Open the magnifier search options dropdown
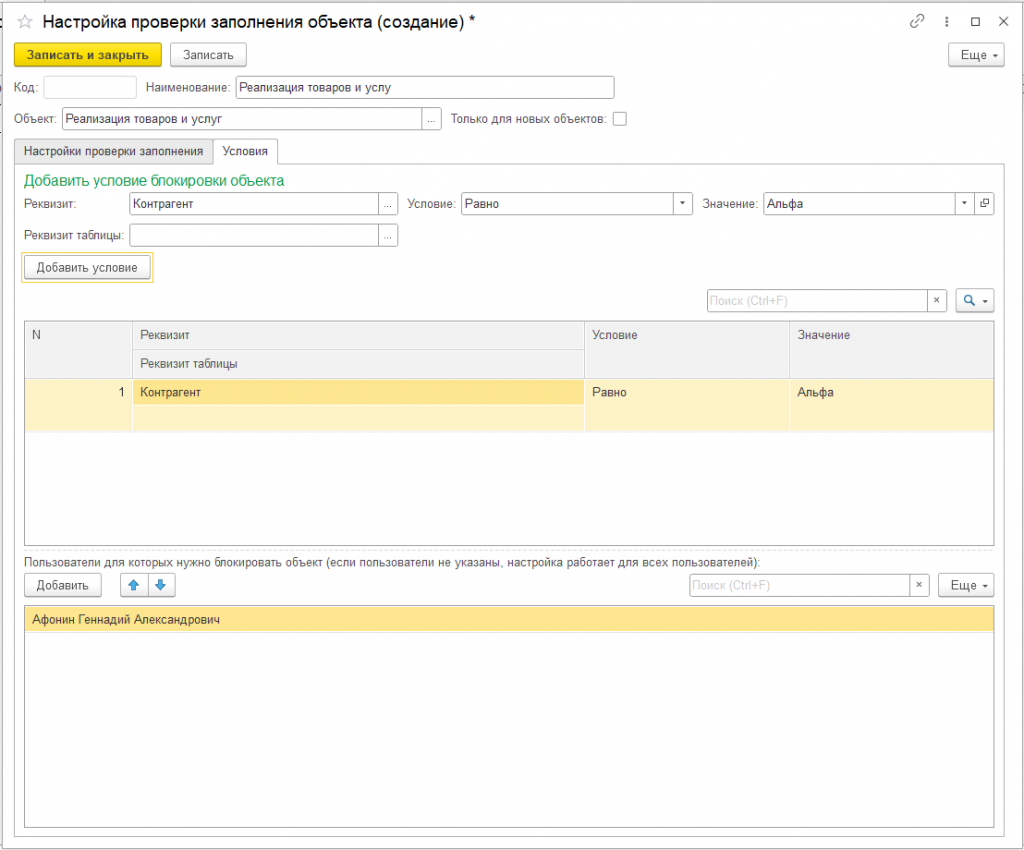 tap(975, 300)
